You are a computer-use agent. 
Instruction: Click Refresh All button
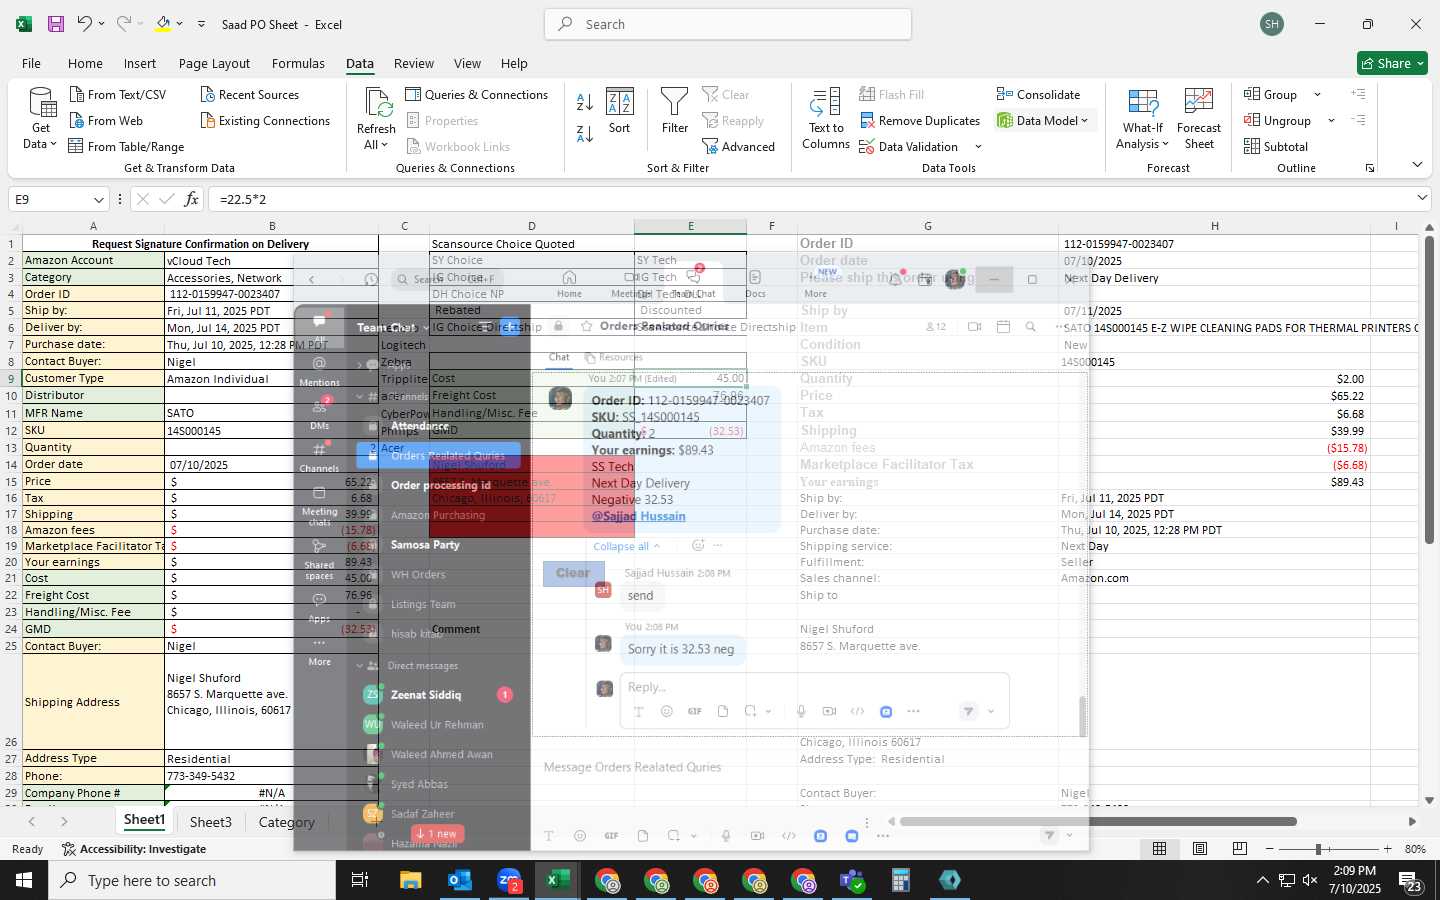click(x=376, y=119)
